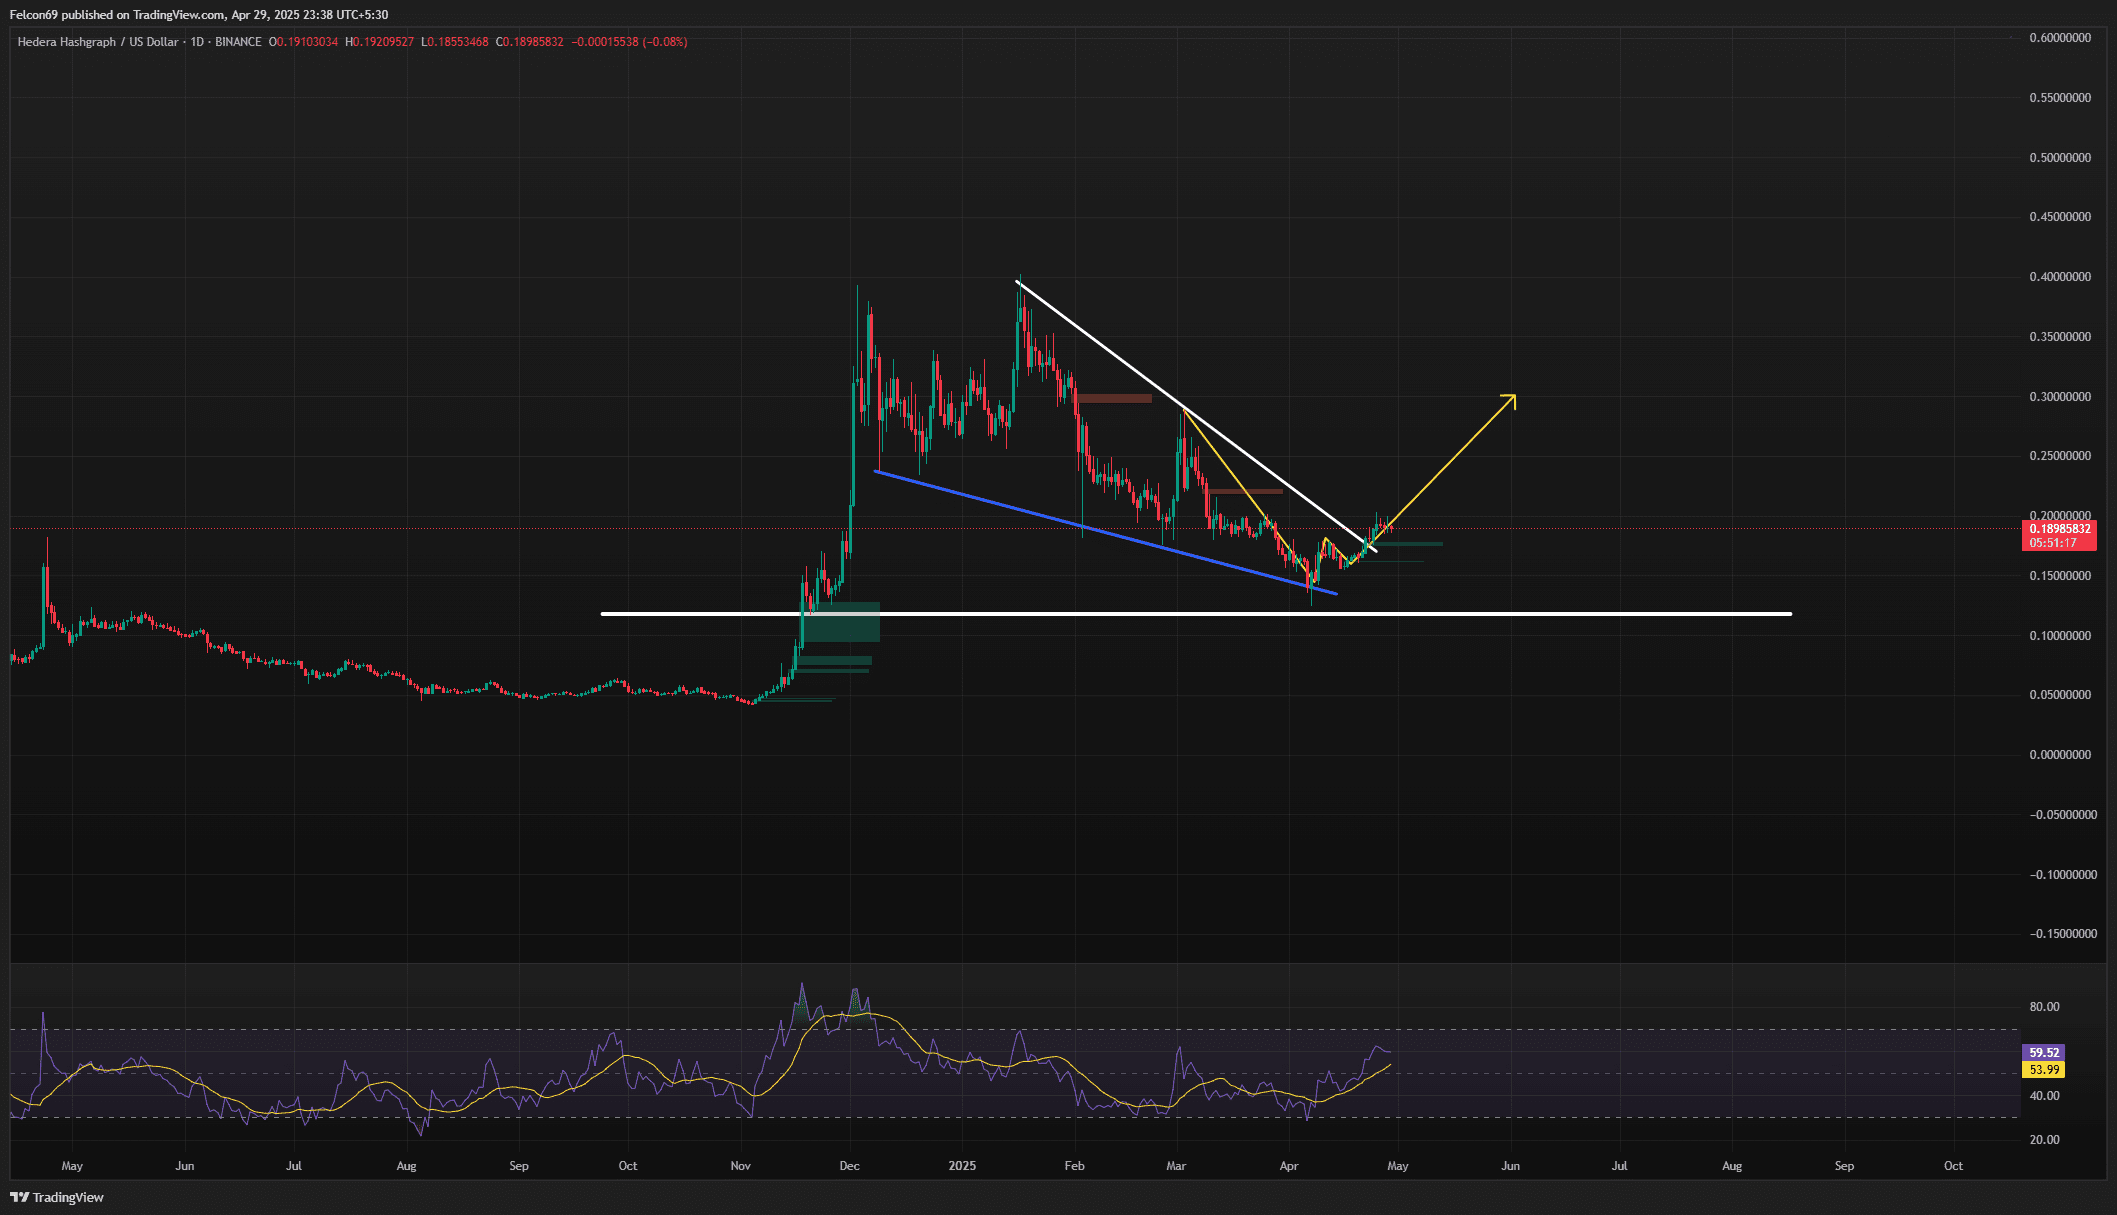The image size is (2117, 1215).
Task: Click the yellow RSI average label 53.99
Action: coord(2044,1069)
